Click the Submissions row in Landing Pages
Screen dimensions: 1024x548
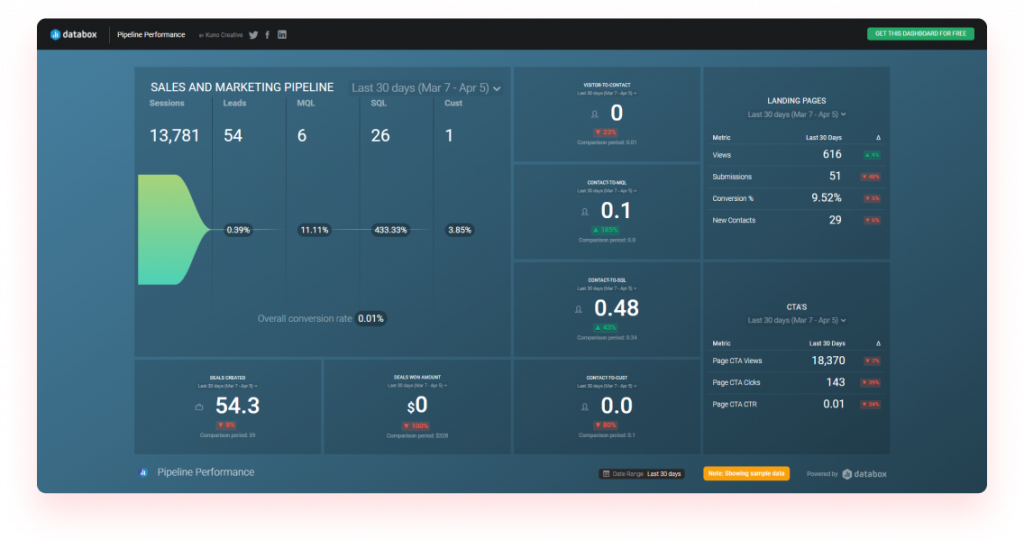(x=796, y=177)
